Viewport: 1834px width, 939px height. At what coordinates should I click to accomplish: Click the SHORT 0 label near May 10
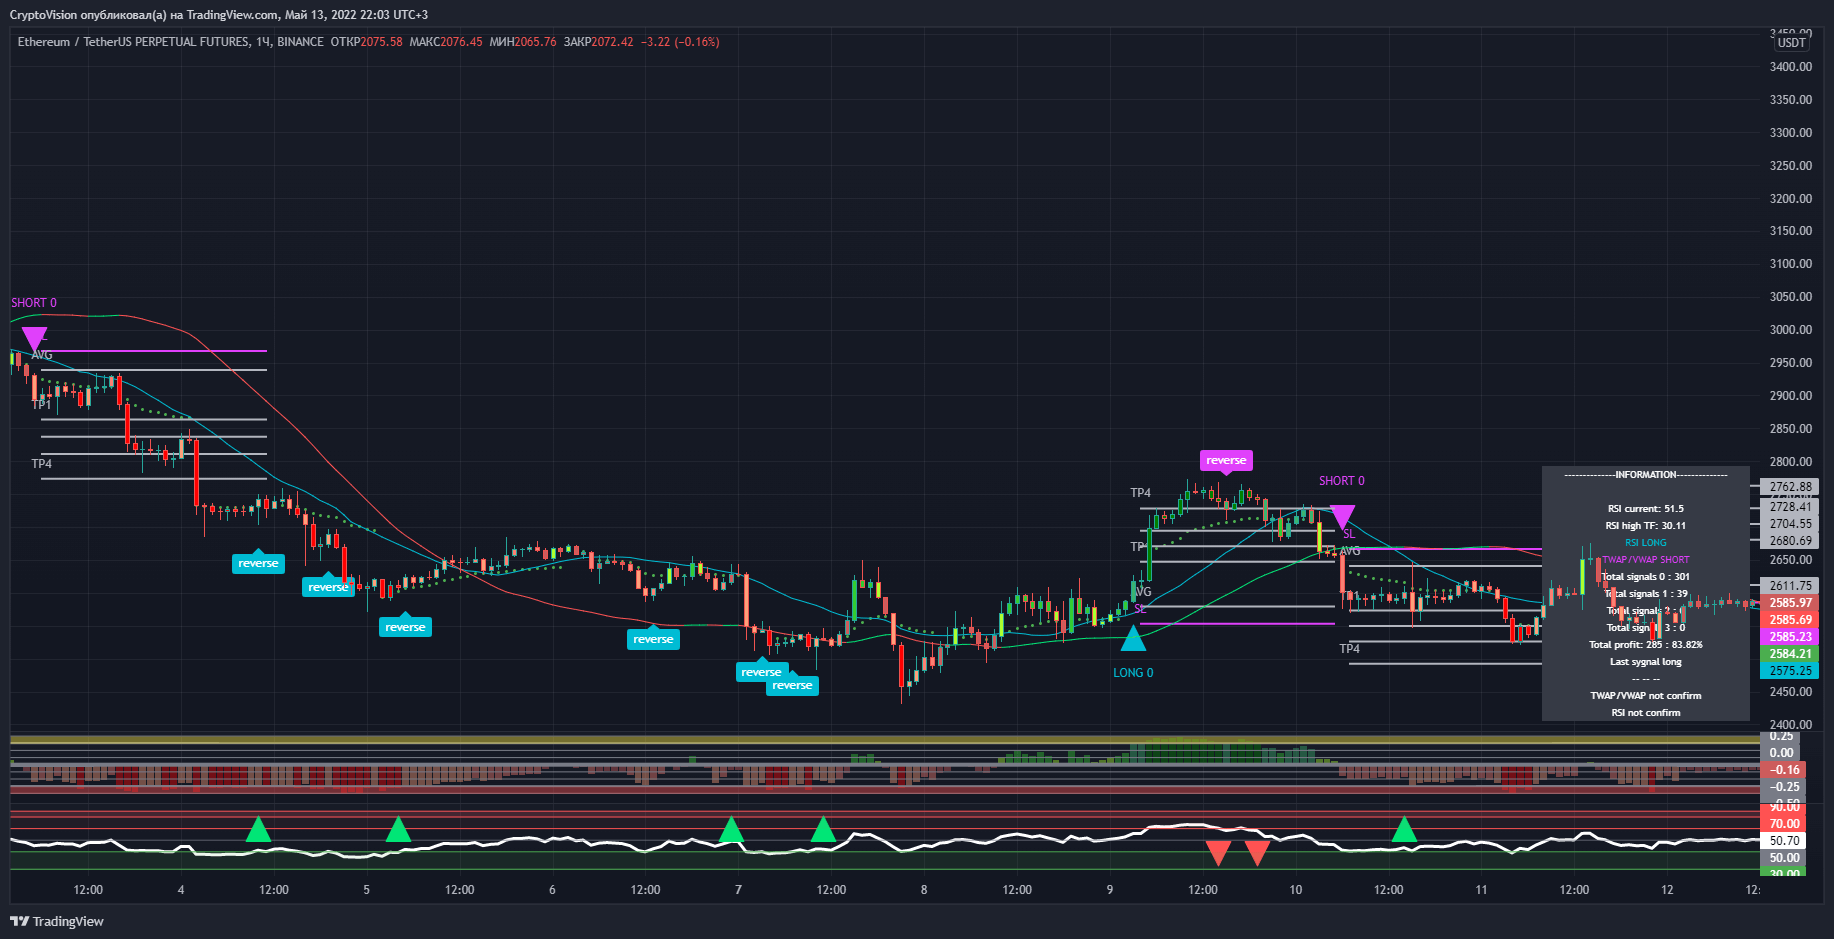pyautogui.click(x=1341, y=481)
